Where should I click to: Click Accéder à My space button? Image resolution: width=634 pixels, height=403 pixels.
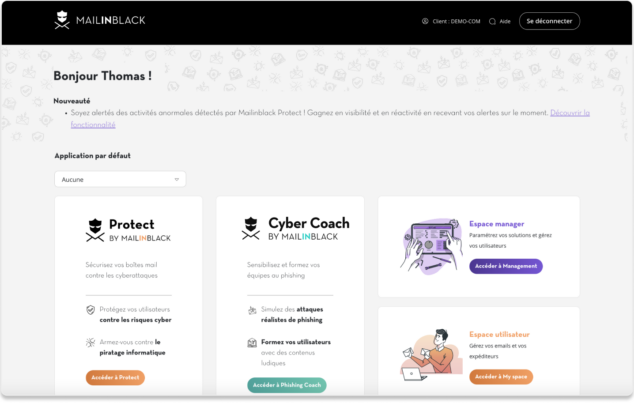pos(501,377)
